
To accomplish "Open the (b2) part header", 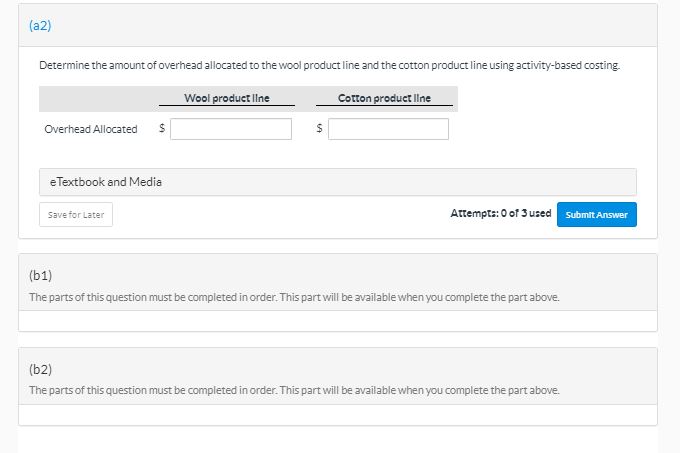I will [x=41, y=368].
